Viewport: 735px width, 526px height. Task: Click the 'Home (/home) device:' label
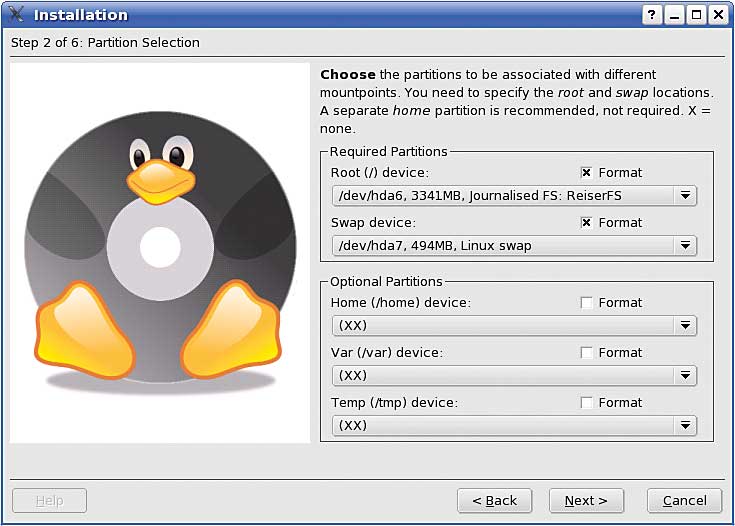coord(401,303)
